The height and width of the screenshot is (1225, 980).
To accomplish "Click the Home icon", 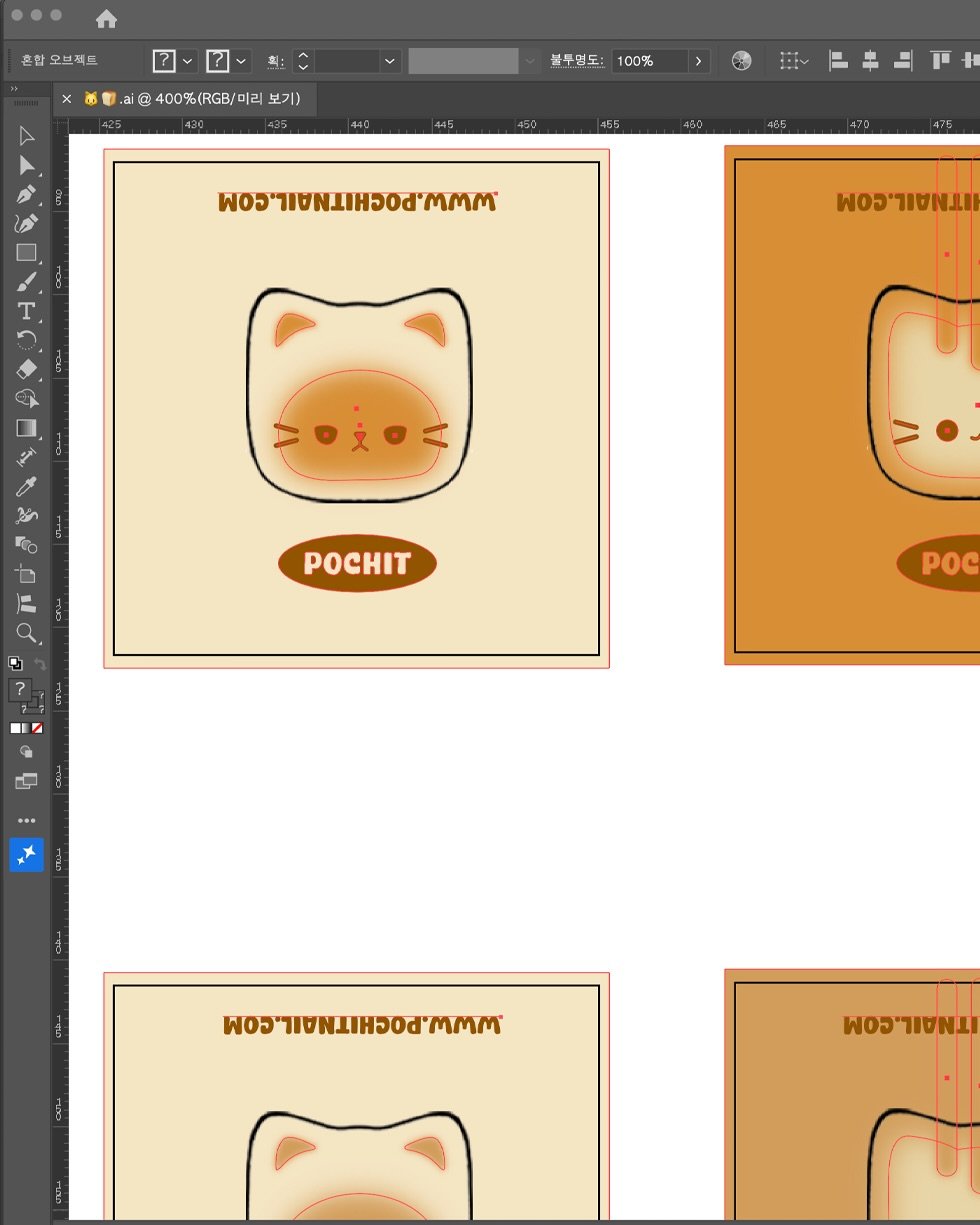I will point(106,19).
